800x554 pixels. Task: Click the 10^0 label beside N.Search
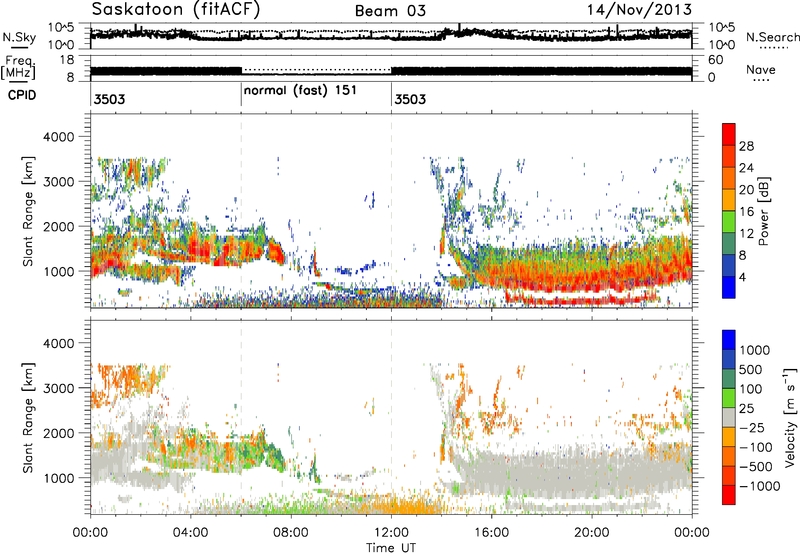click(721, 45)
